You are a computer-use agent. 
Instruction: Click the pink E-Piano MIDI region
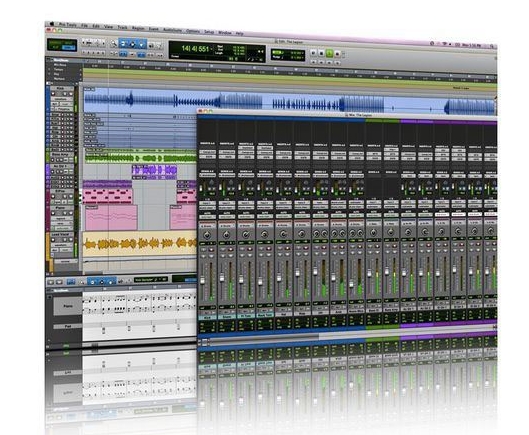click(108, 196)
